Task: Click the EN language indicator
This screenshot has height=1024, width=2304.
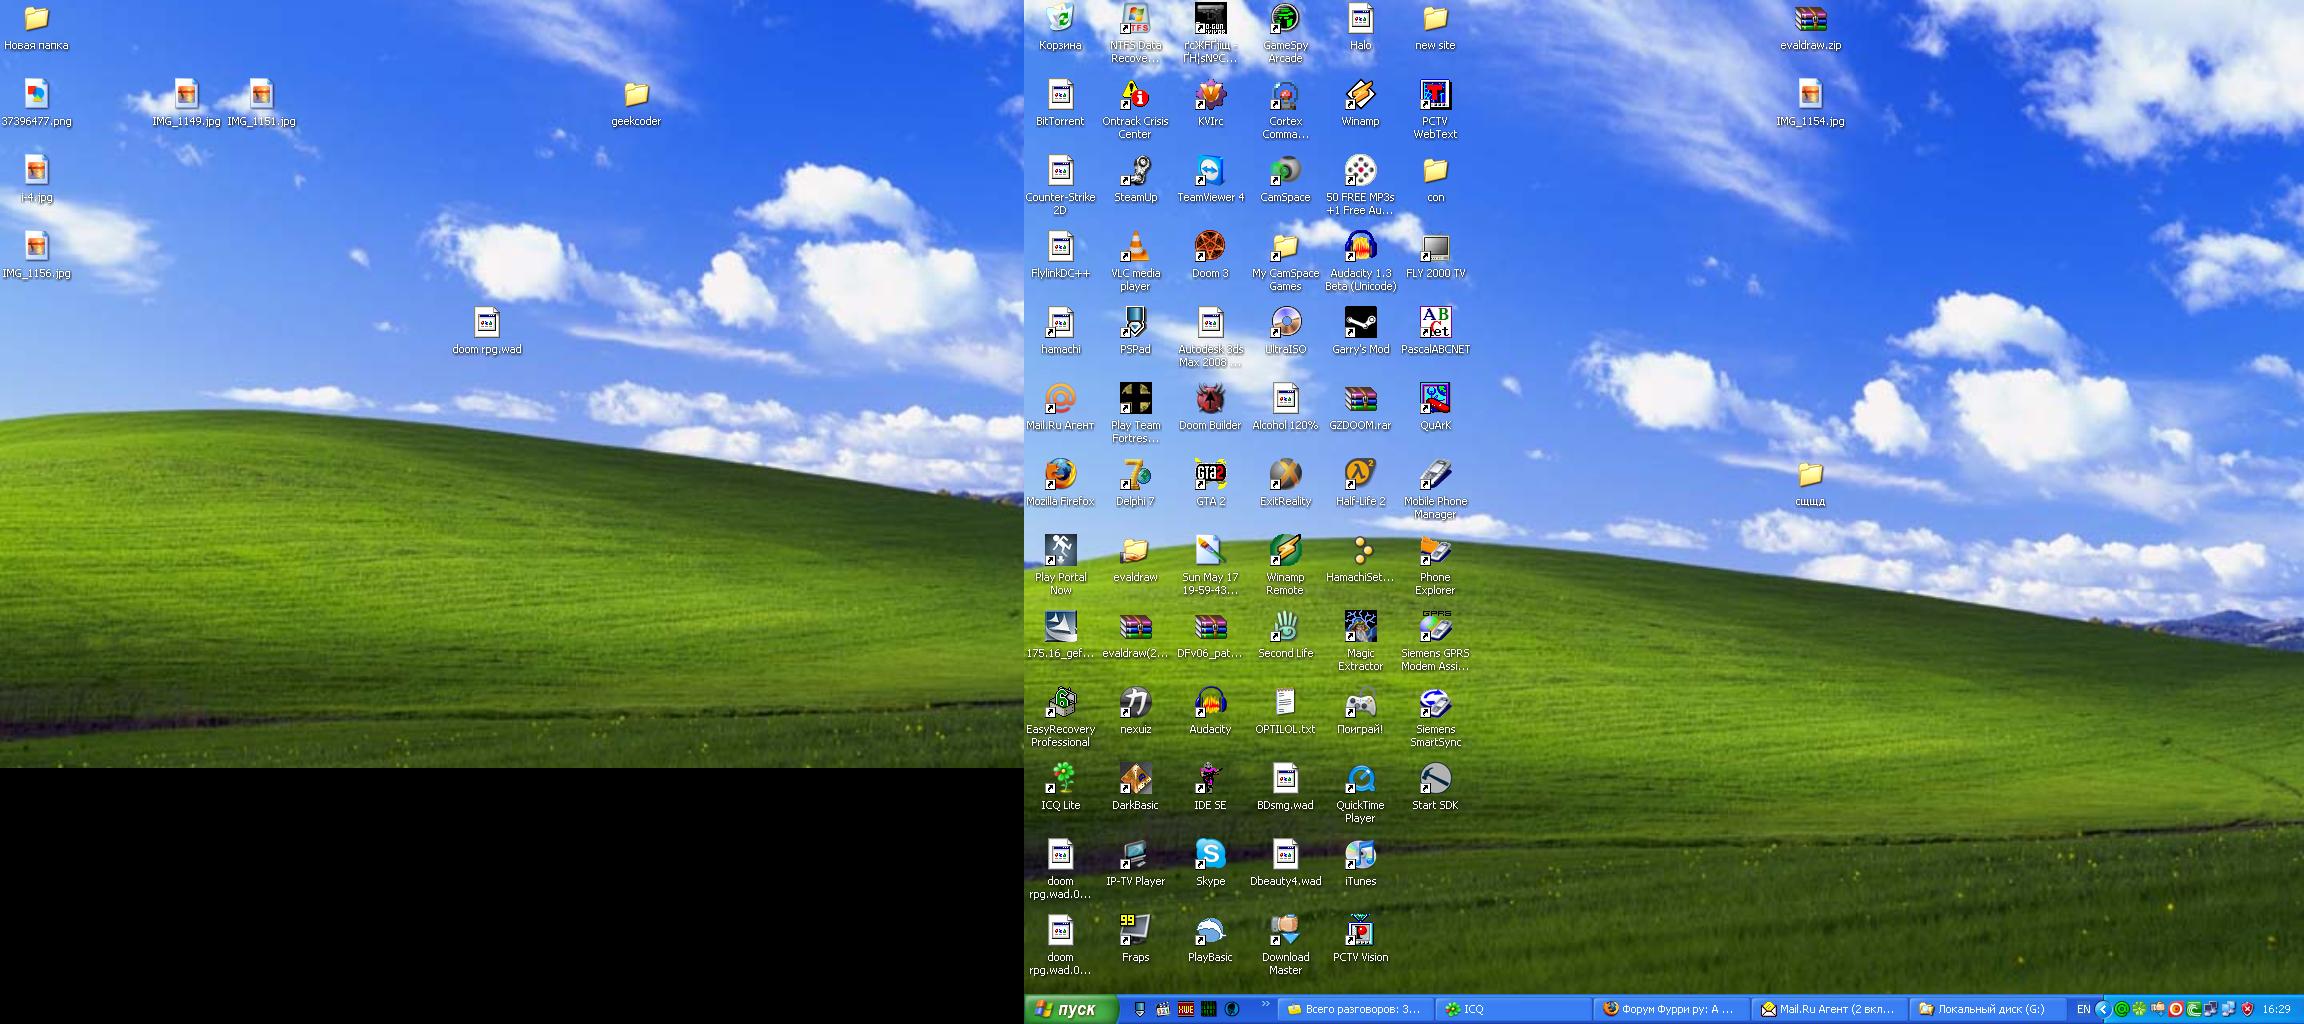Action: (2083, 1009)
